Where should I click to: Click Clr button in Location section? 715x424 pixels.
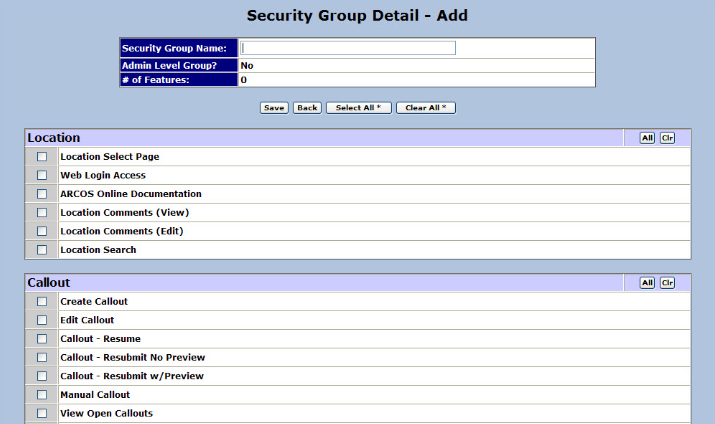pyautogui.click(x=667, y=138)
